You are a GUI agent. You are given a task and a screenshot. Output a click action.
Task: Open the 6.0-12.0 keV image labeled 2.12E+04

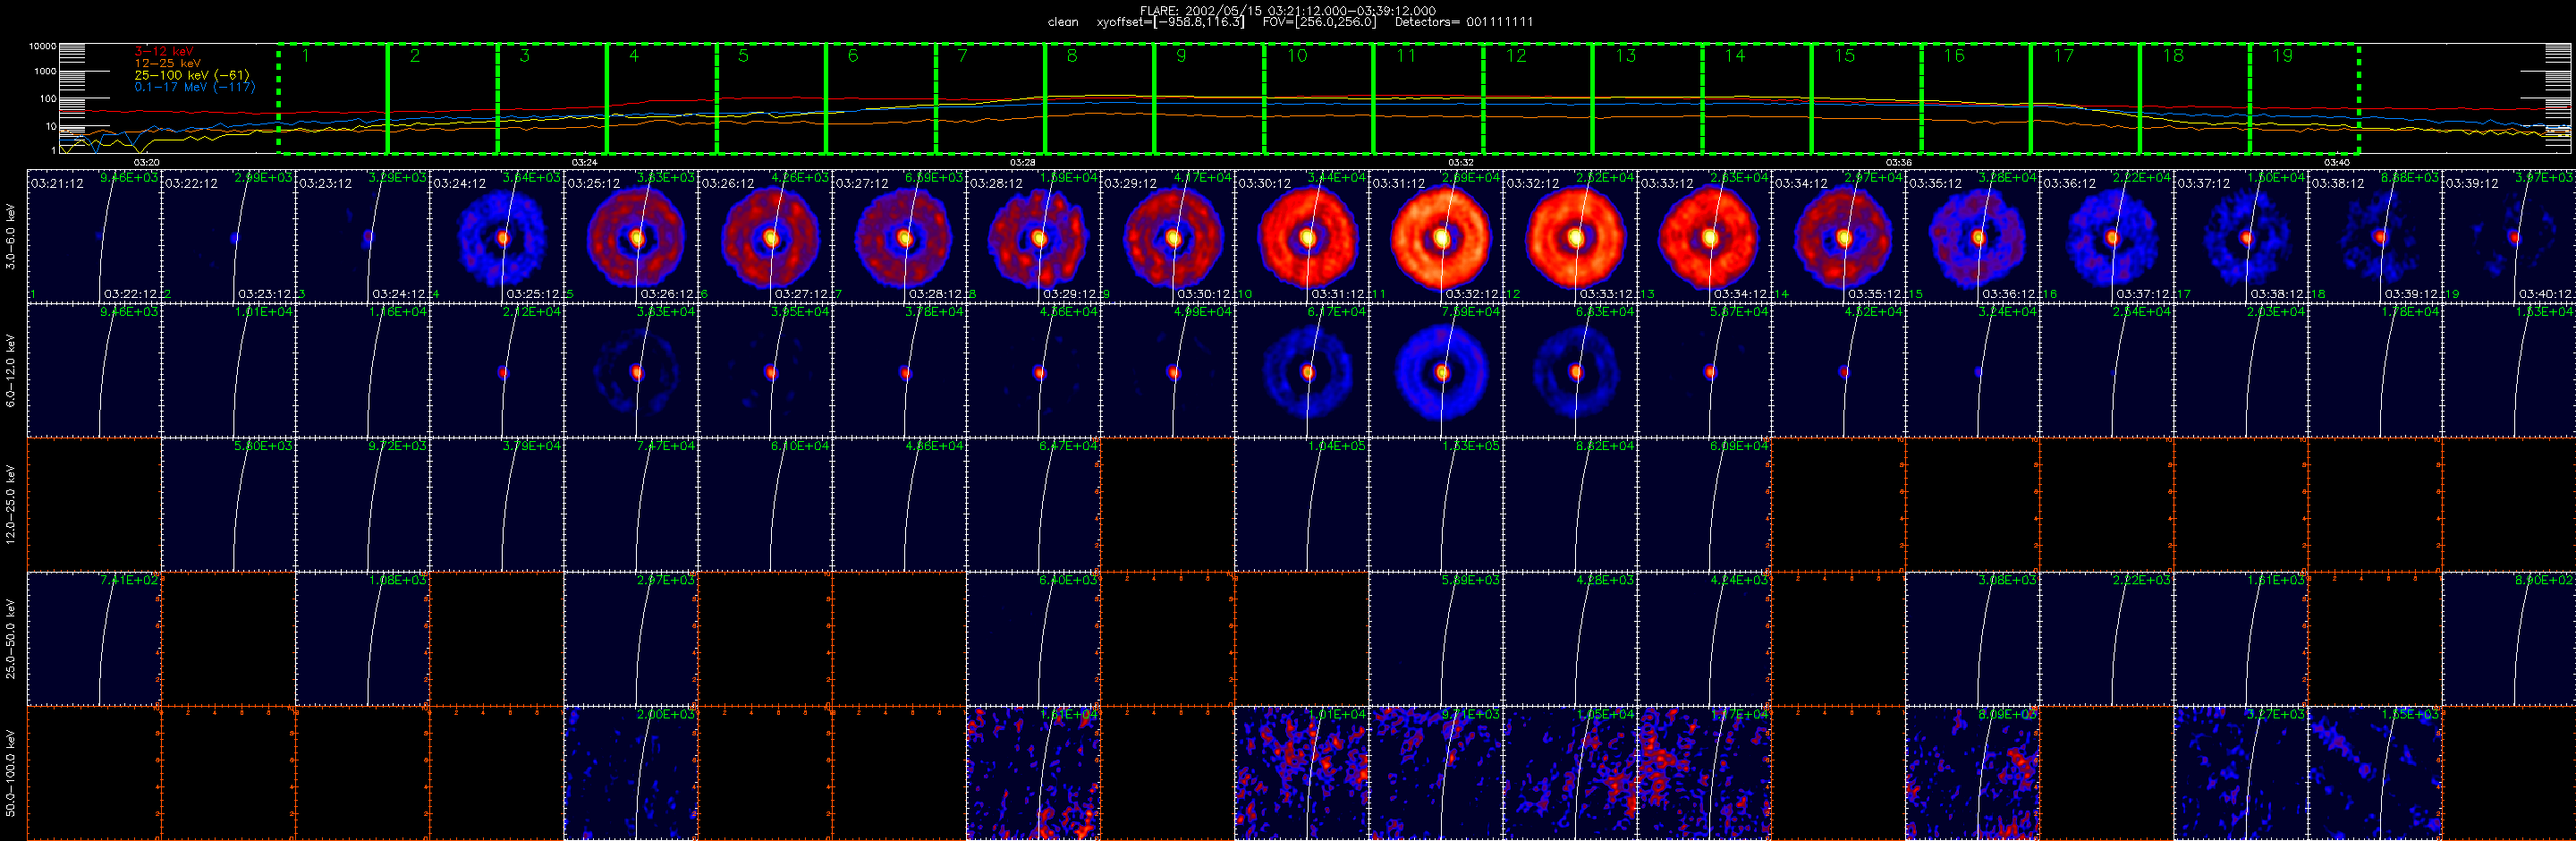click(x=497, y=370)
